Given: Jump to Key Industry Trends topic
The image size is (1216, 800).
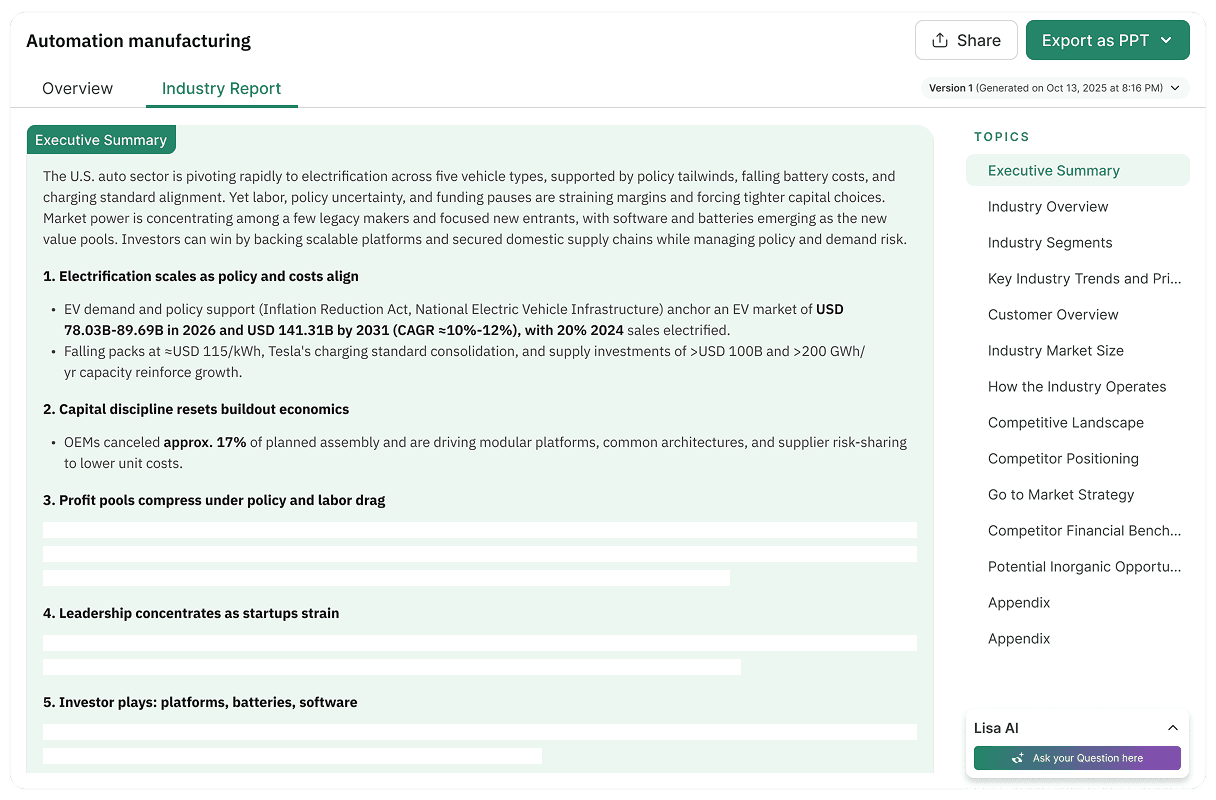Looking at the screenshot, I should [1084, 278].
